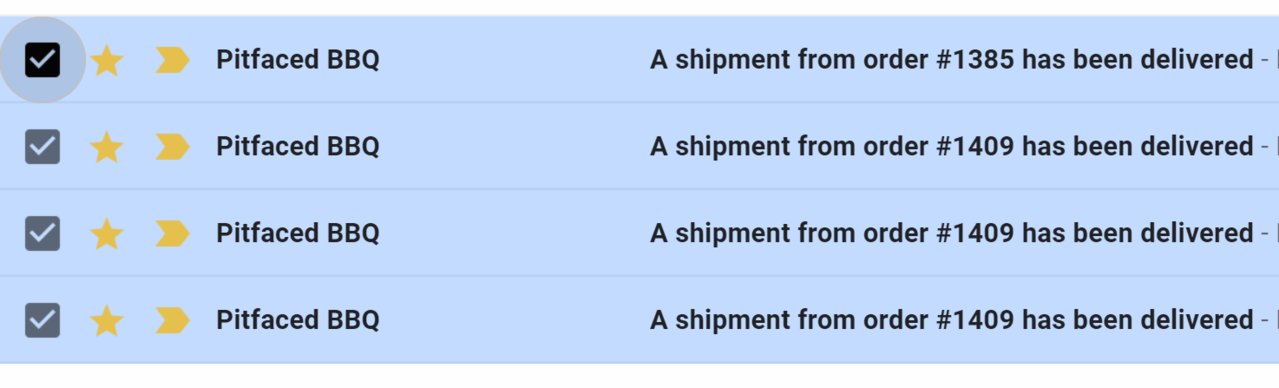This screenshot has height=388, width=1279.
Task: Open the order #1385 delivered email subject
Action: [951, 60]
